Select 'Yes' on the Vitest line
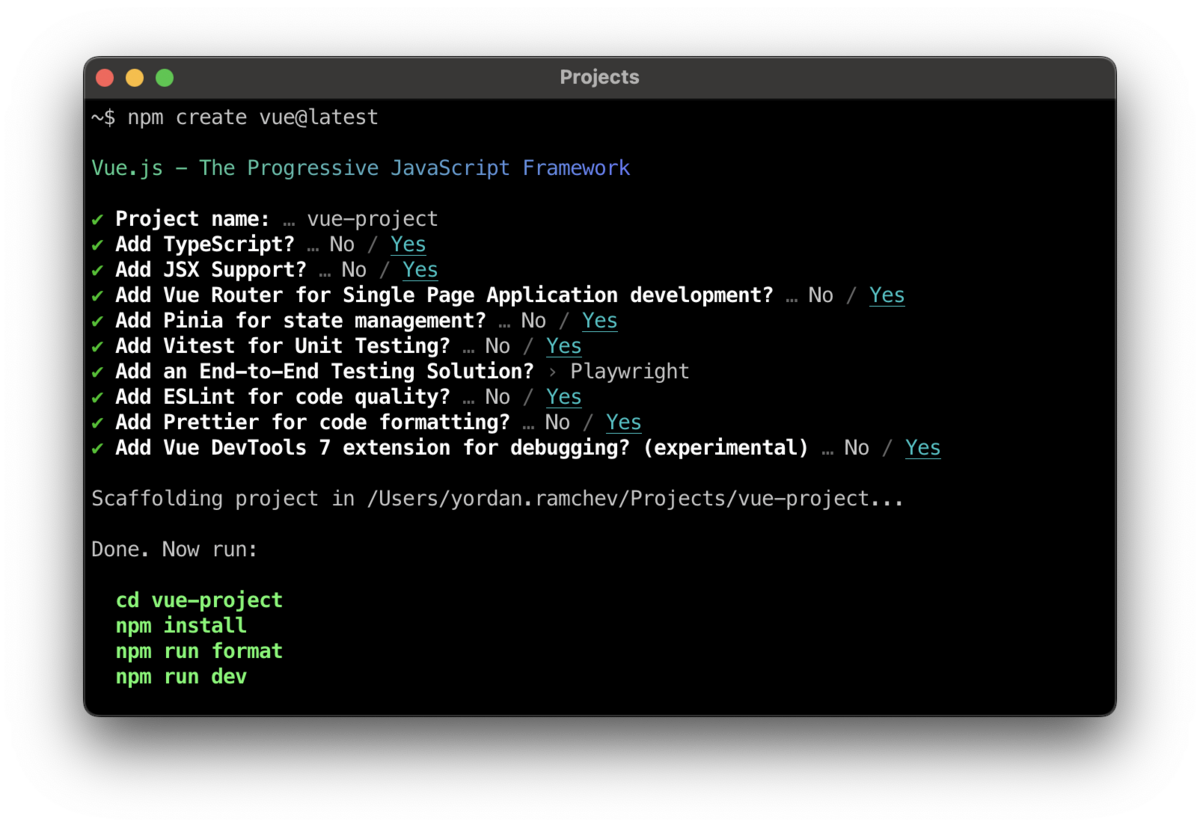 [x=564, y=346]
